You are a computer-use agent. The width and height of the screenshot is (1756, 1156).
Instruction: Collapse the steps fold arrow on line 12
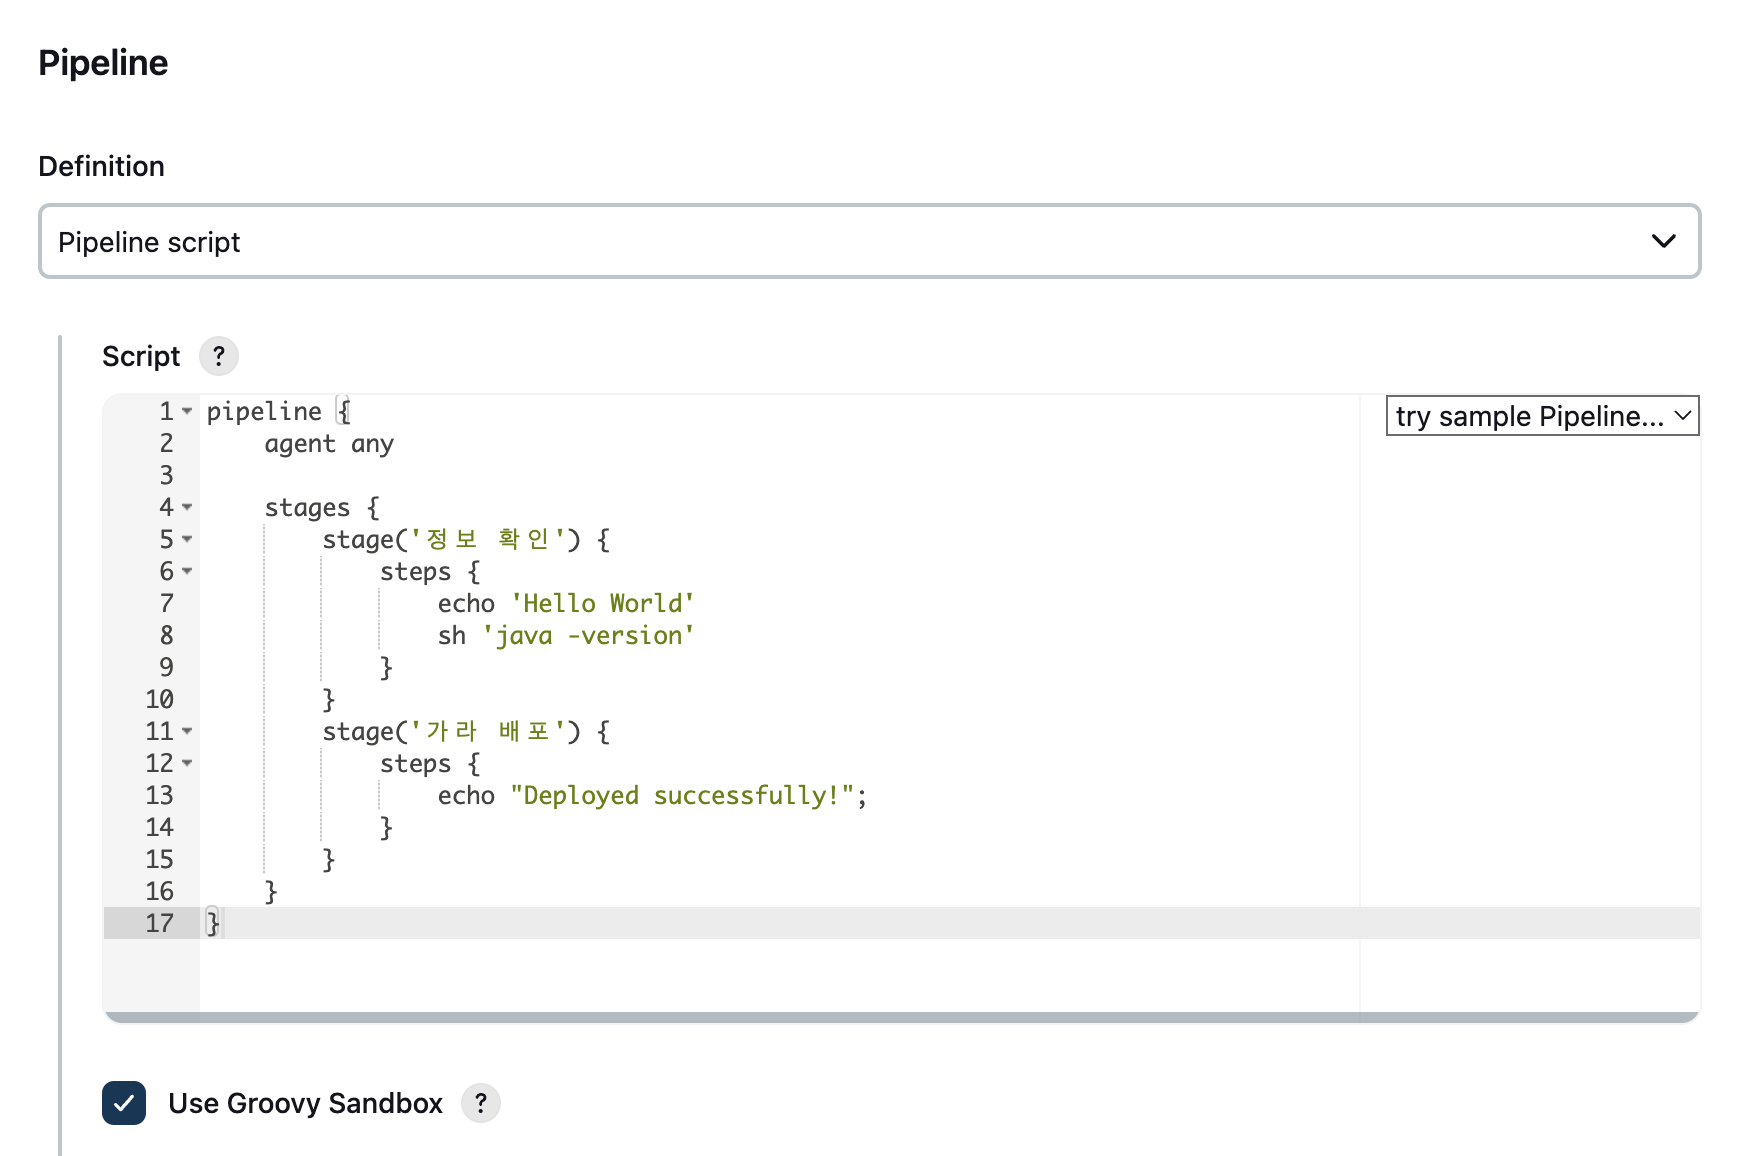pyautogui.click(x=187, y=763)
